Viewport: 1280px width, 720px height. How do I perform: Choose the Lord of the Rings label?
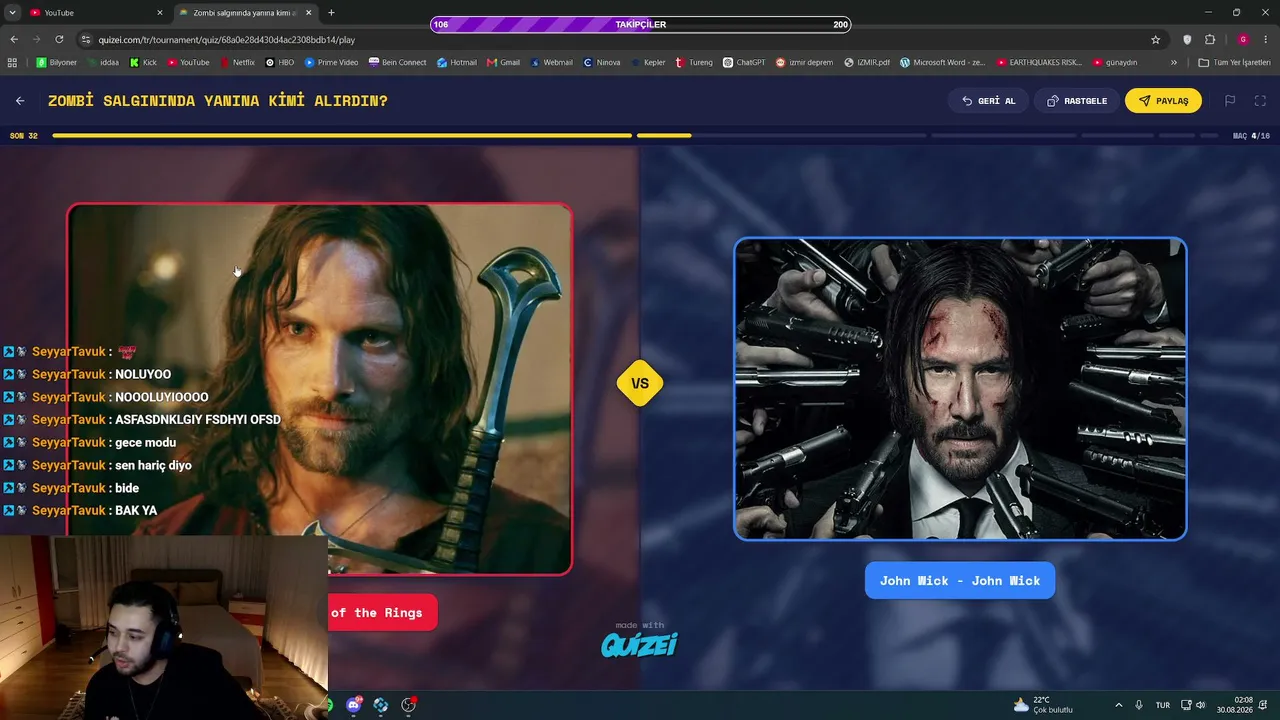(382, 613)
